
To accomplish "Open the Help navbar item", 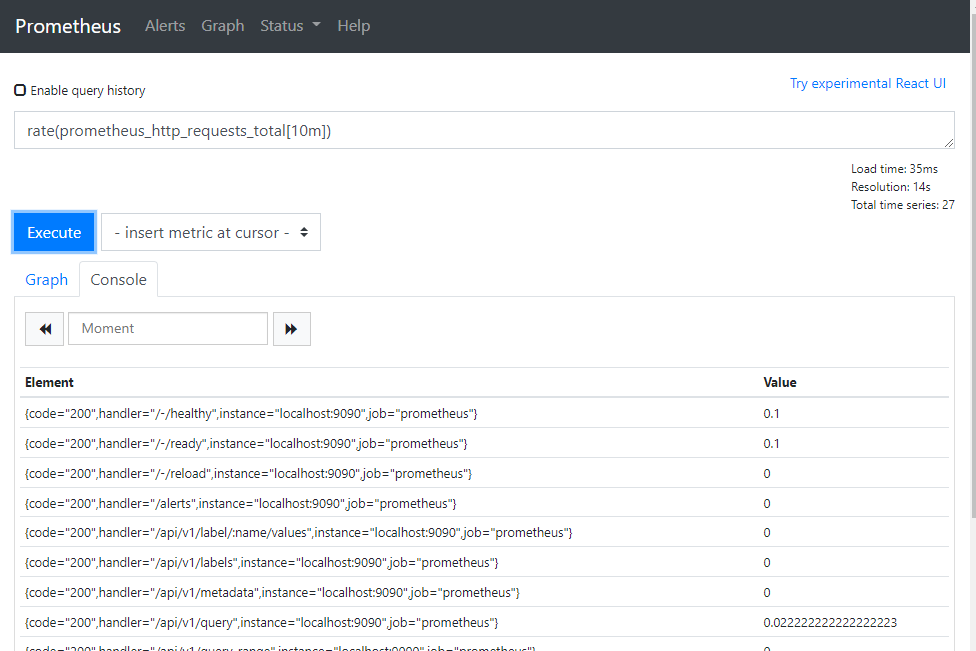I will (353, 26).
